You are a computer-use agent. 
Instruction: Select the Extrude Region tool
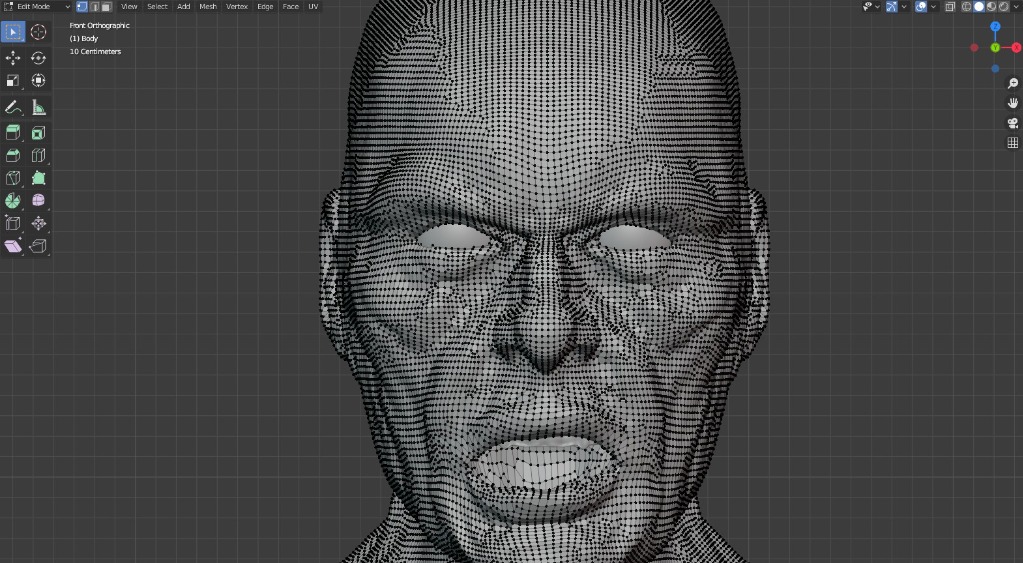13,132
